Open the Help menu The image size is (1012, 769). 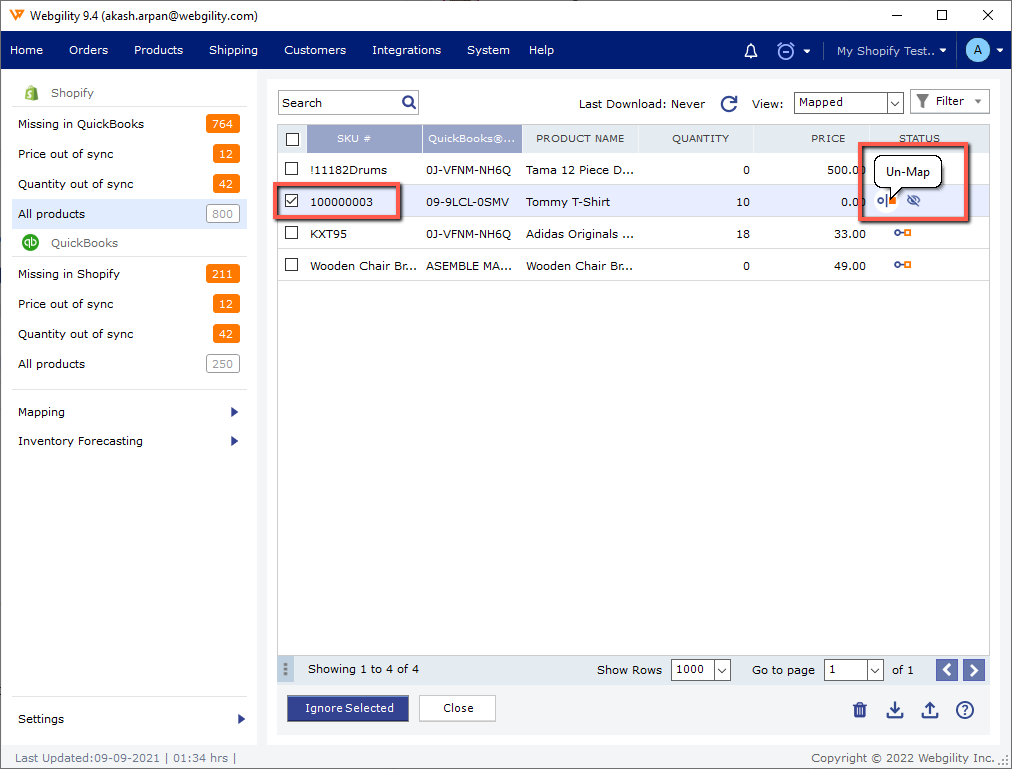click(x=541, y=50)
